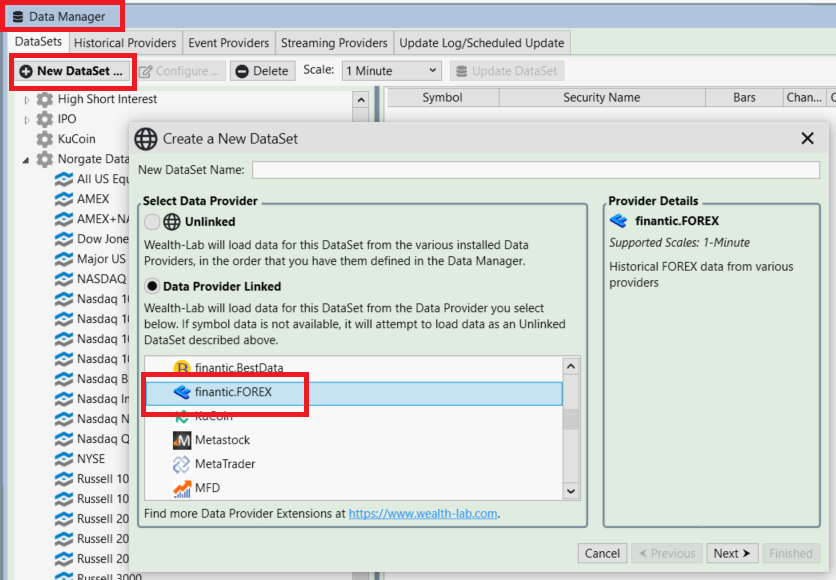
Task: Open the Streaming Providers tab
Action: coord(334,43)
